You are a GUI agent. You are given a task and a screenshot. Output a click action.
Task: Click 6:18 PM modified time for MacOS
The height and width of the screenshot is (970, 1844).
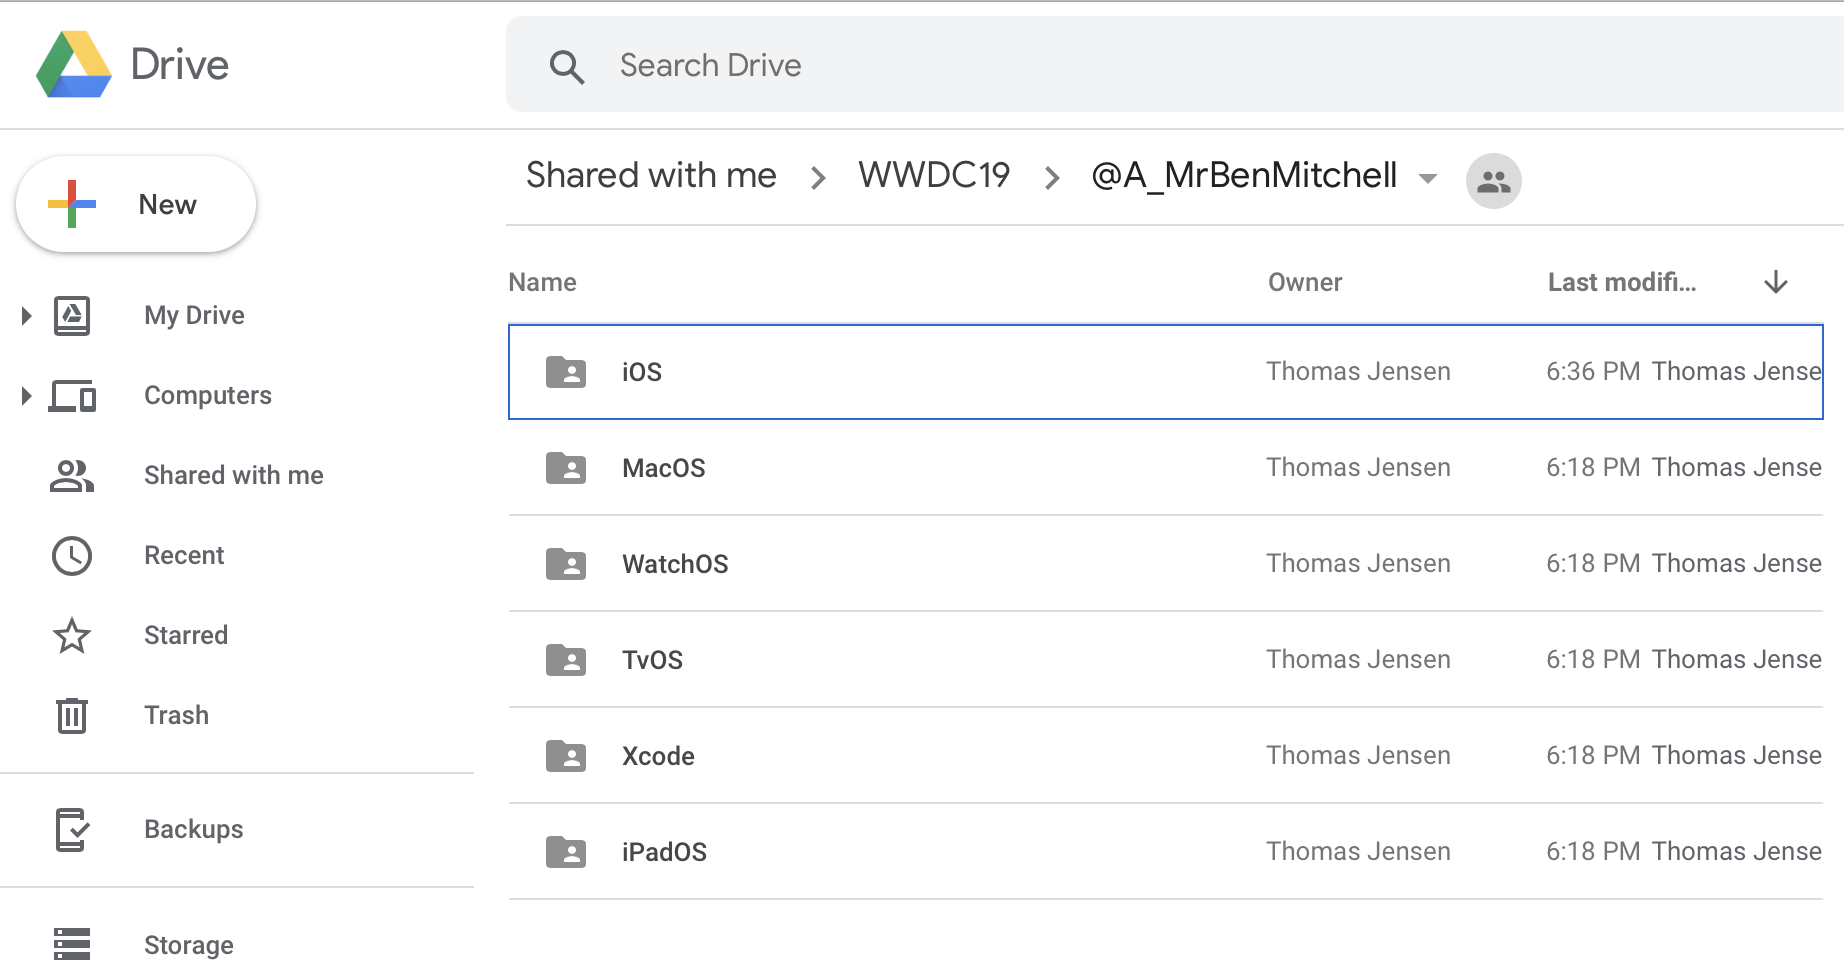click(x=1593, y=467)
